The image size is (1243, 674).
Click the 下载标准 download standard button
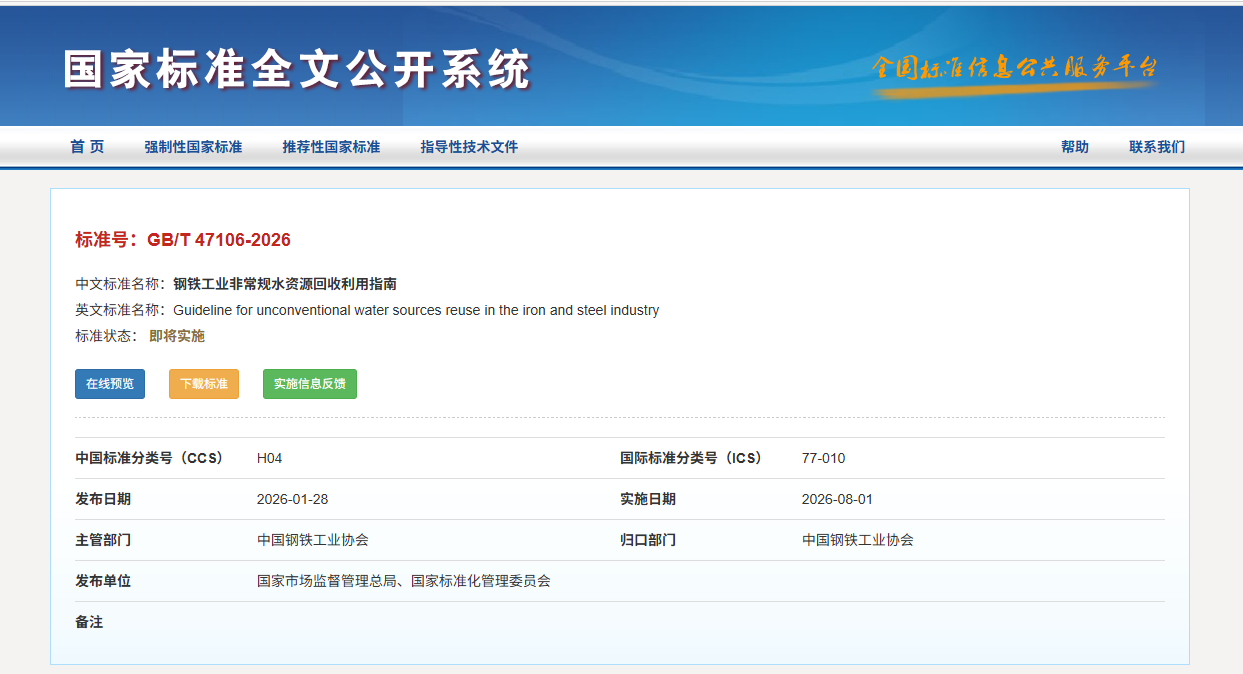point(203,384)
